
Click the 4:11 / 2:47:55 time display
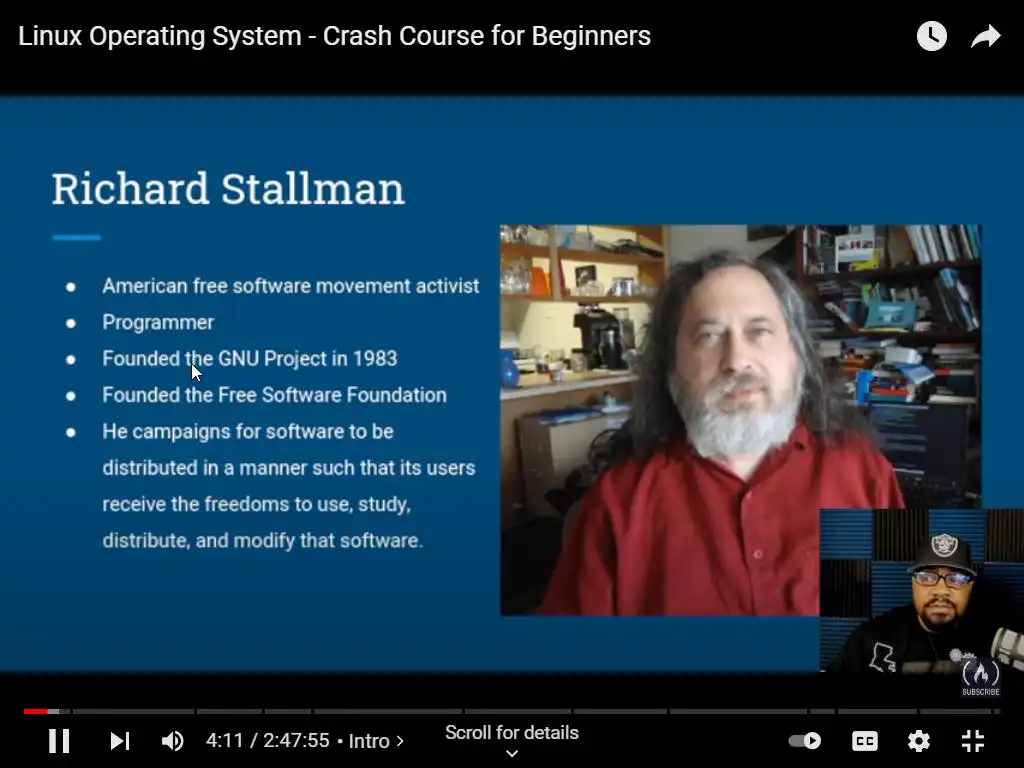[268, 741]
